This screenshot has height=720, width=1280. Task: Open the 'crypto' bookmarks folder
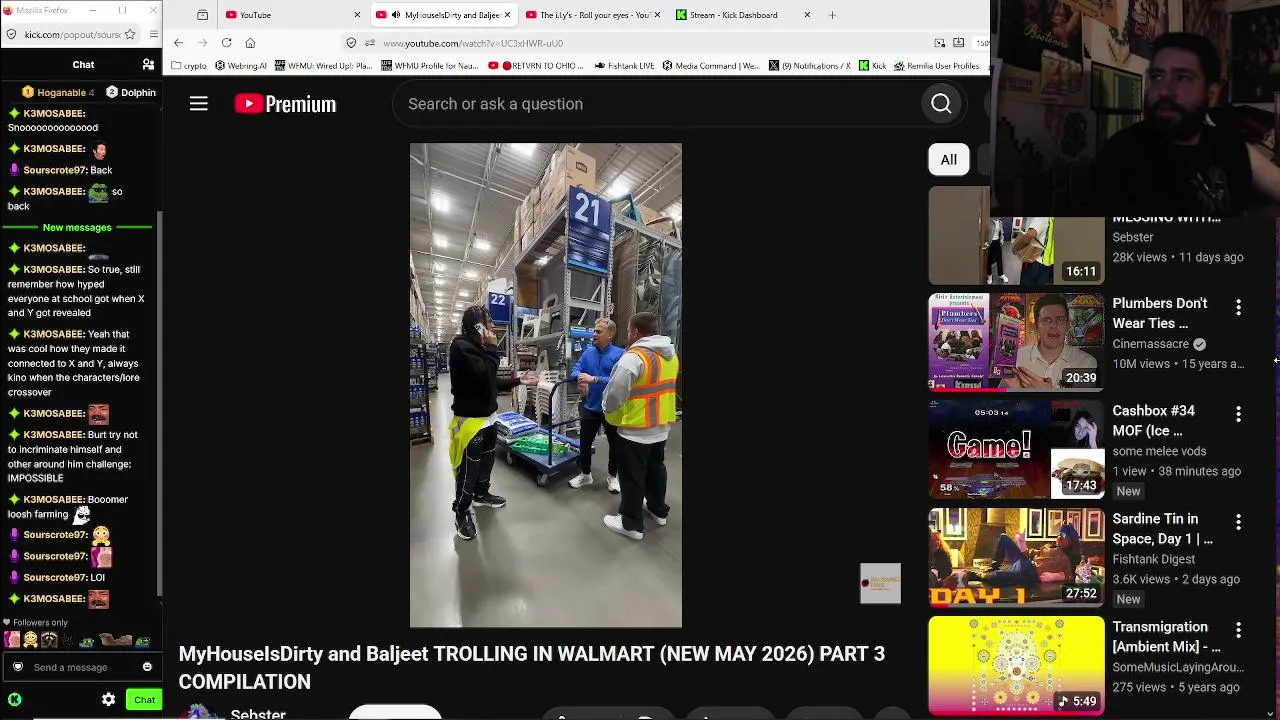click(x=189, y=66)
